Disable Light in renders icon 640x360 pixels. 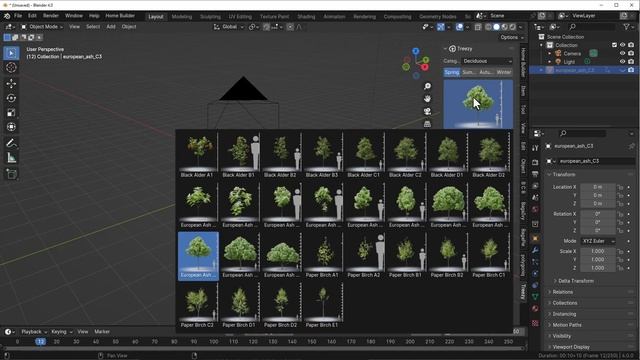coord(631,62)
